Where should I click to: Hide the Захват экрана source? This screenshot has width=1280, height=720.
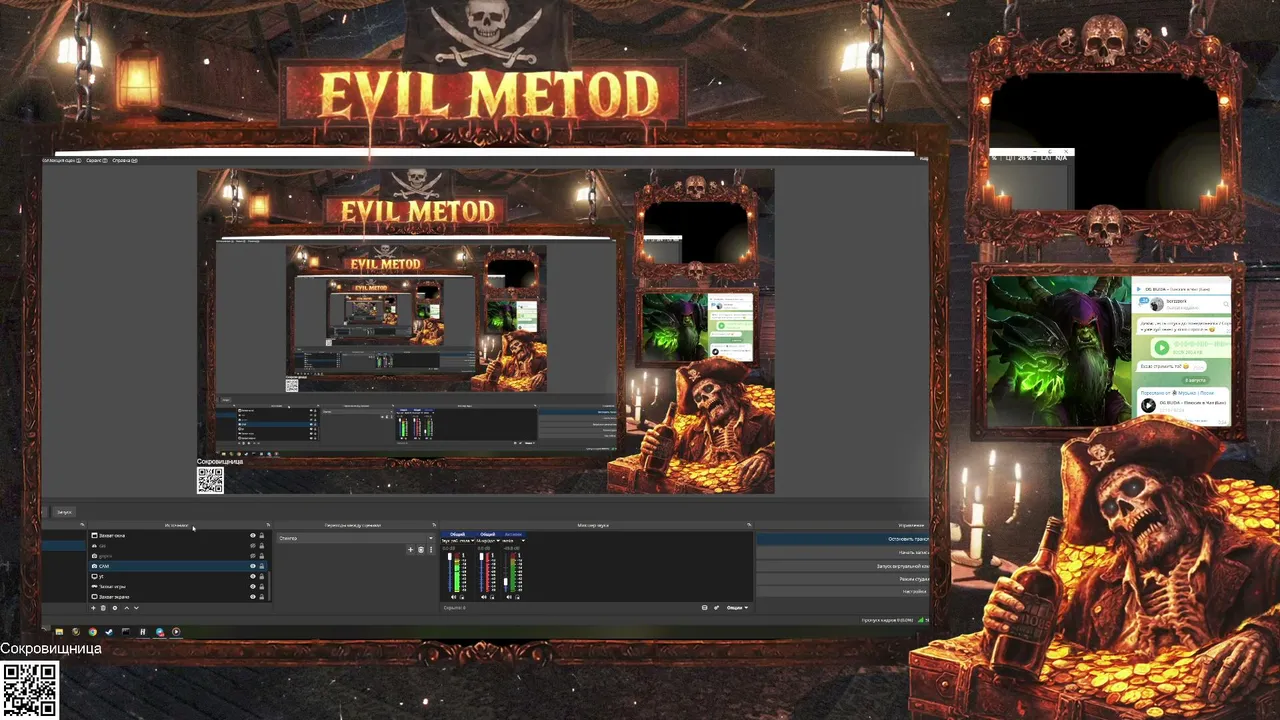point(252,597)
